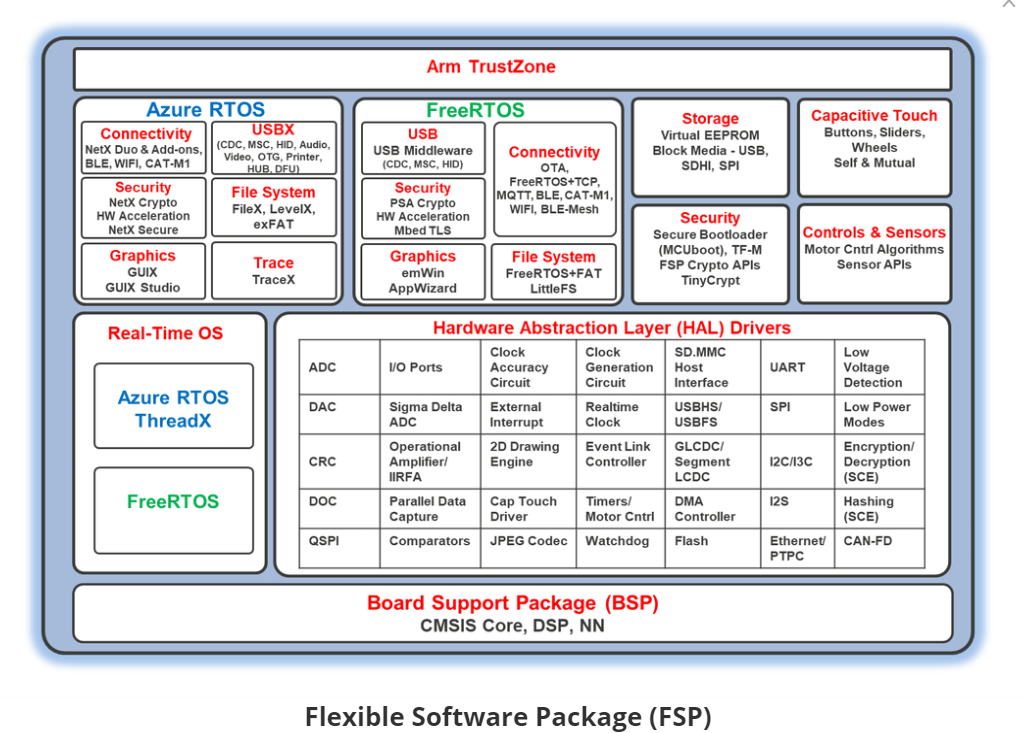The width and height of the screenshot is (1027, 733).
Task: Click the Graphics box with emWin AppWizard
Action: click(423, 272)
